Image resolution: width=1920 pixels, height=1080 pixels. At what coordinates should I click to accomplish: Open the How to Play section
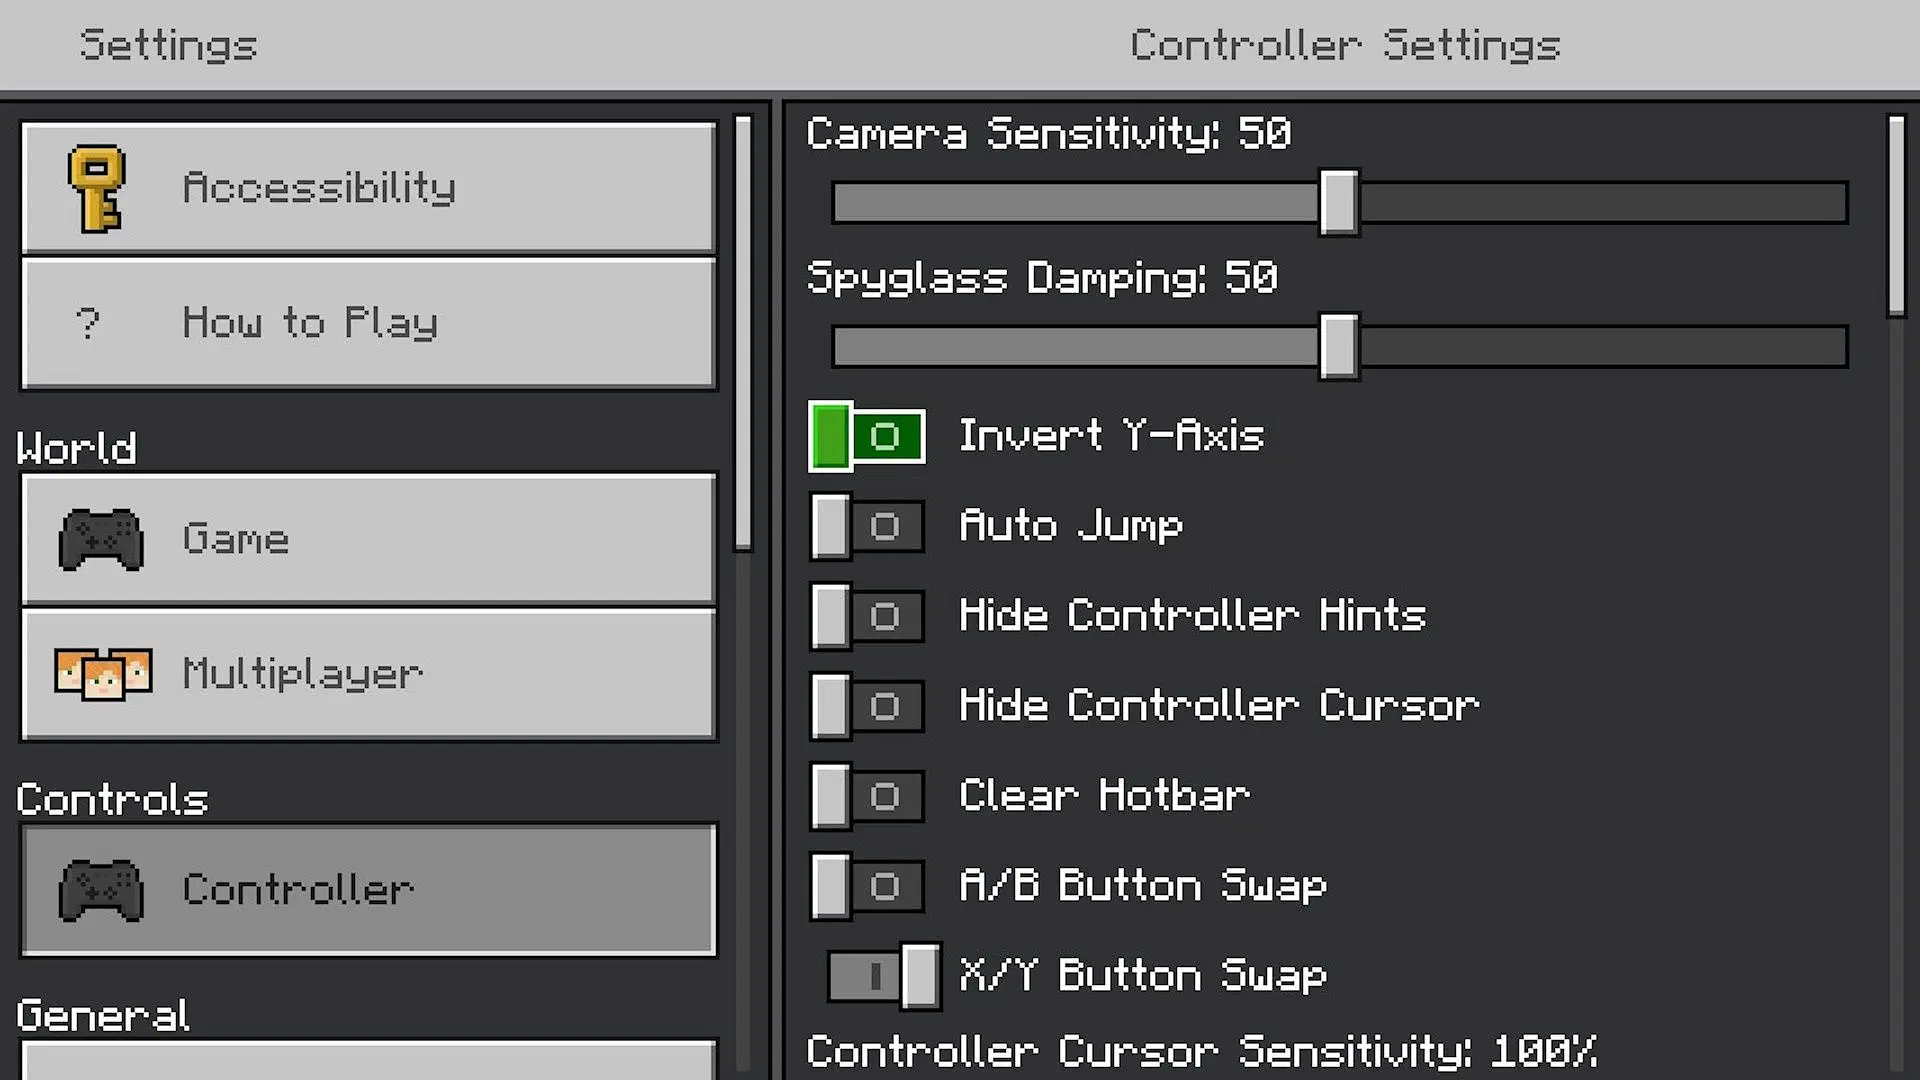pyautogui.click(x=368, y=323)
